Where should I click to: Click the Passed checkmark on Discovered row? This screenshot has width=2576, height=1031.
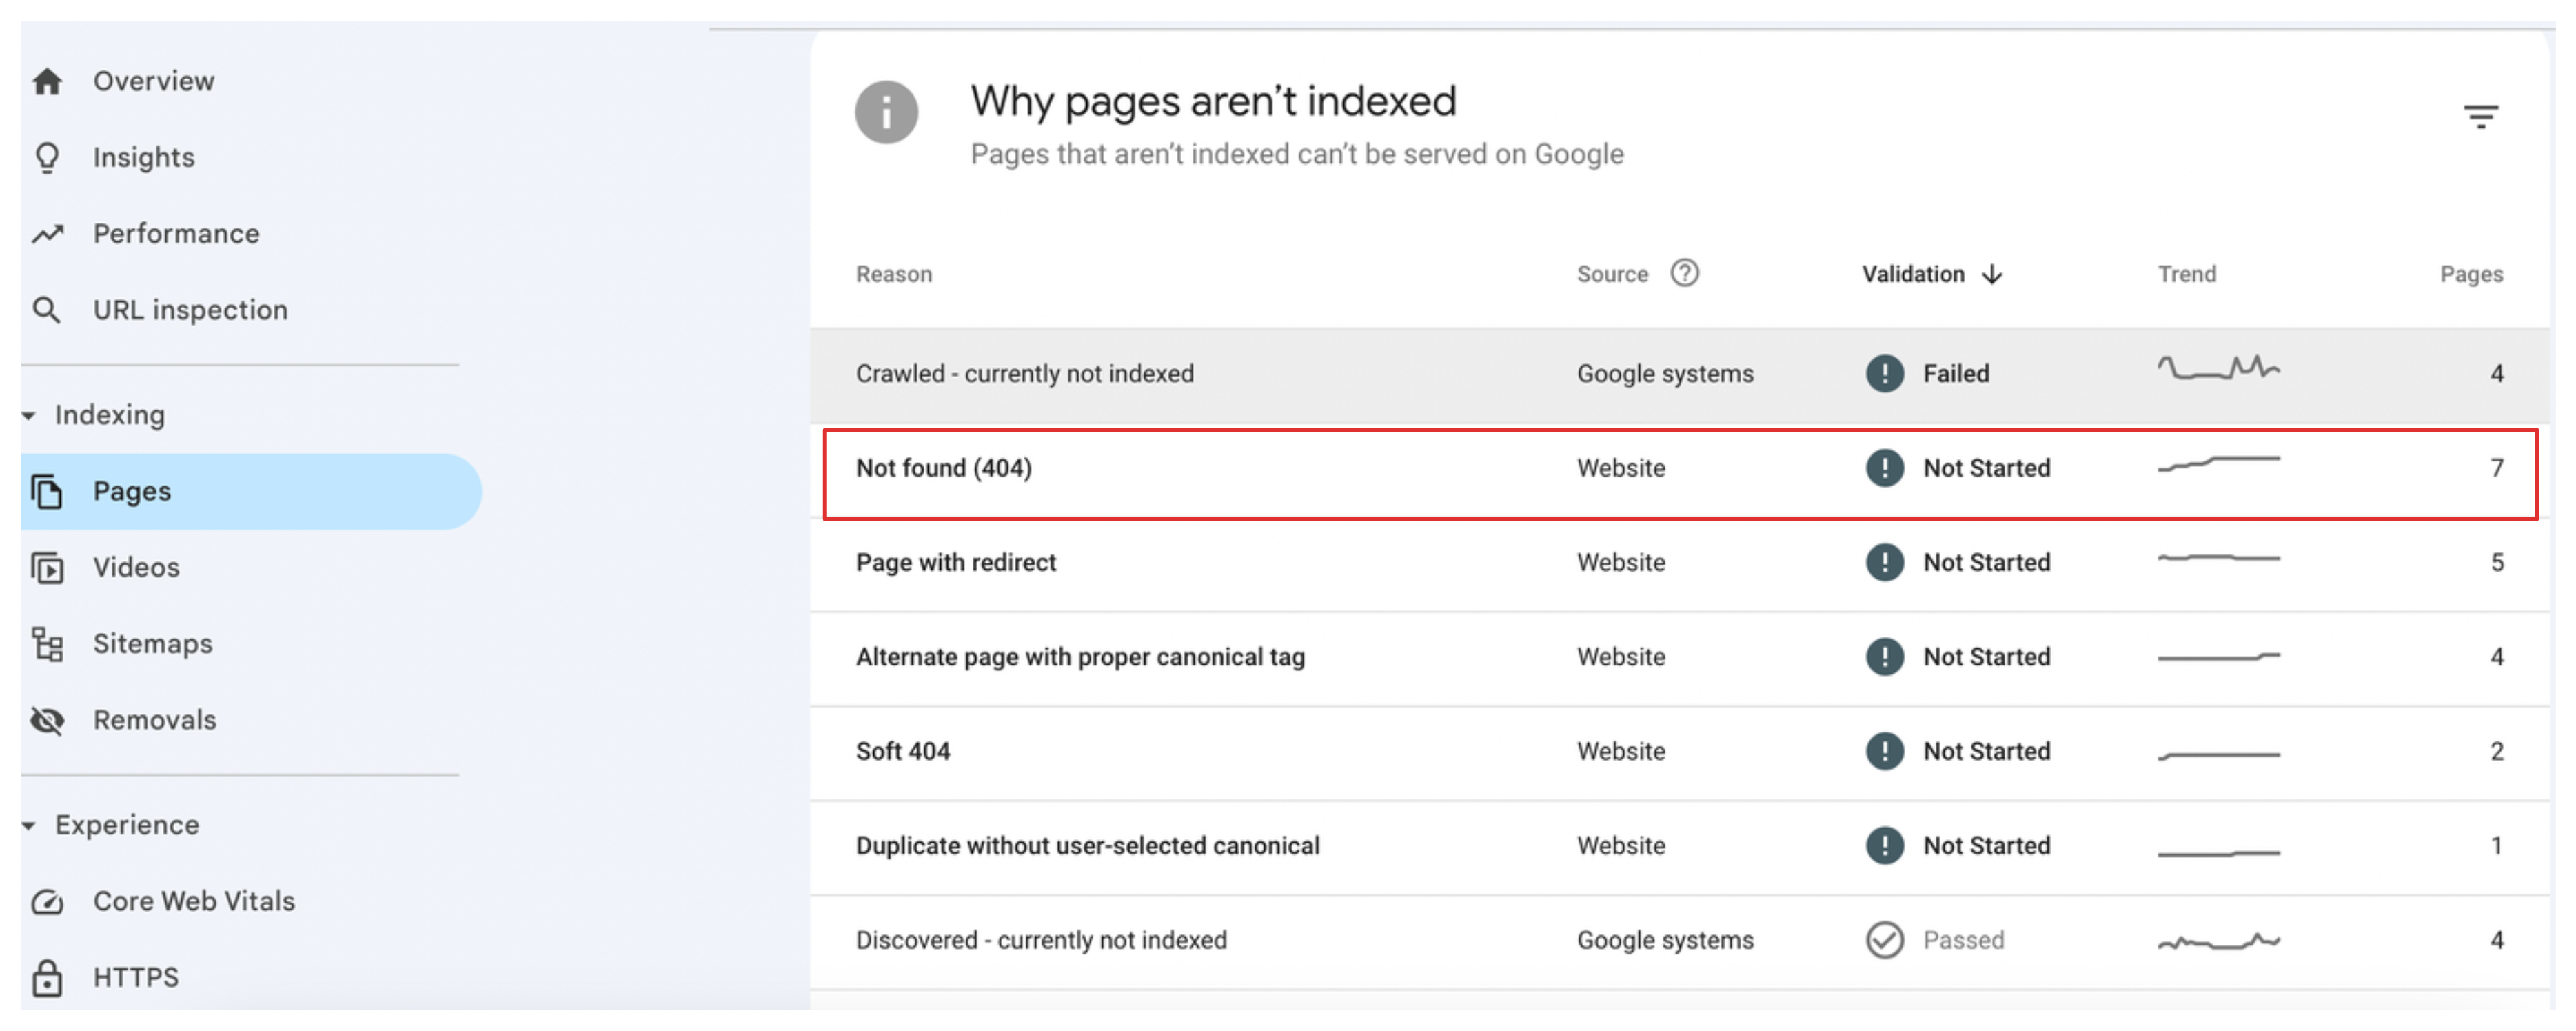pos(1885,940)
